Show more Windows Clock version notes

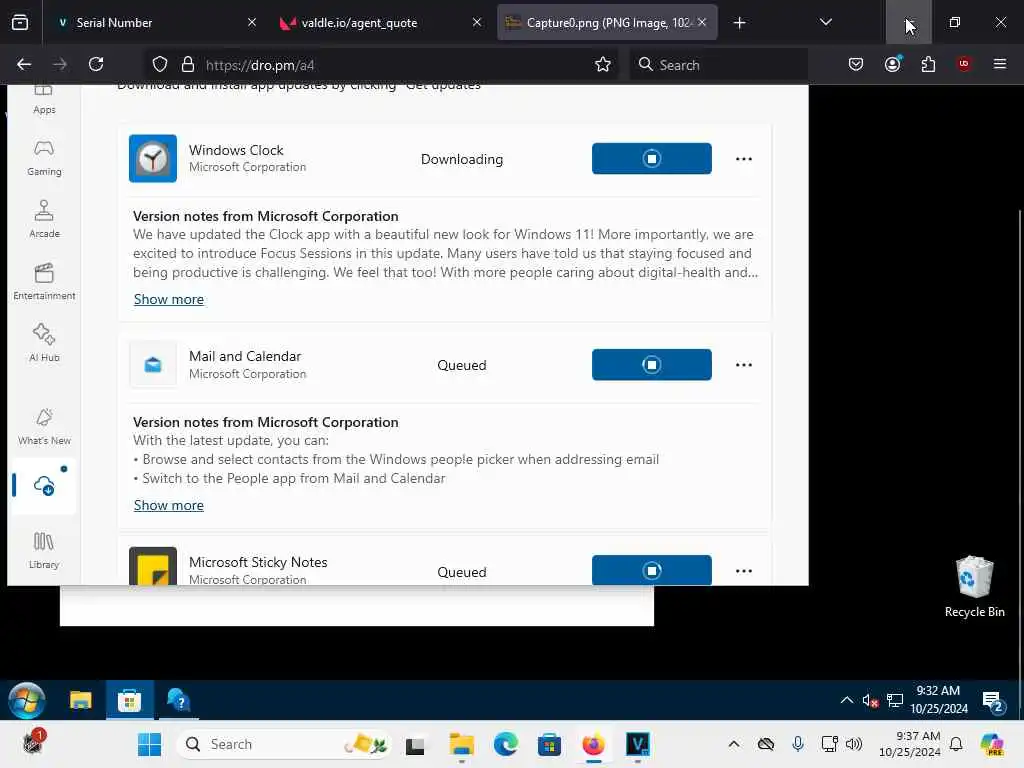pos(168,299)
